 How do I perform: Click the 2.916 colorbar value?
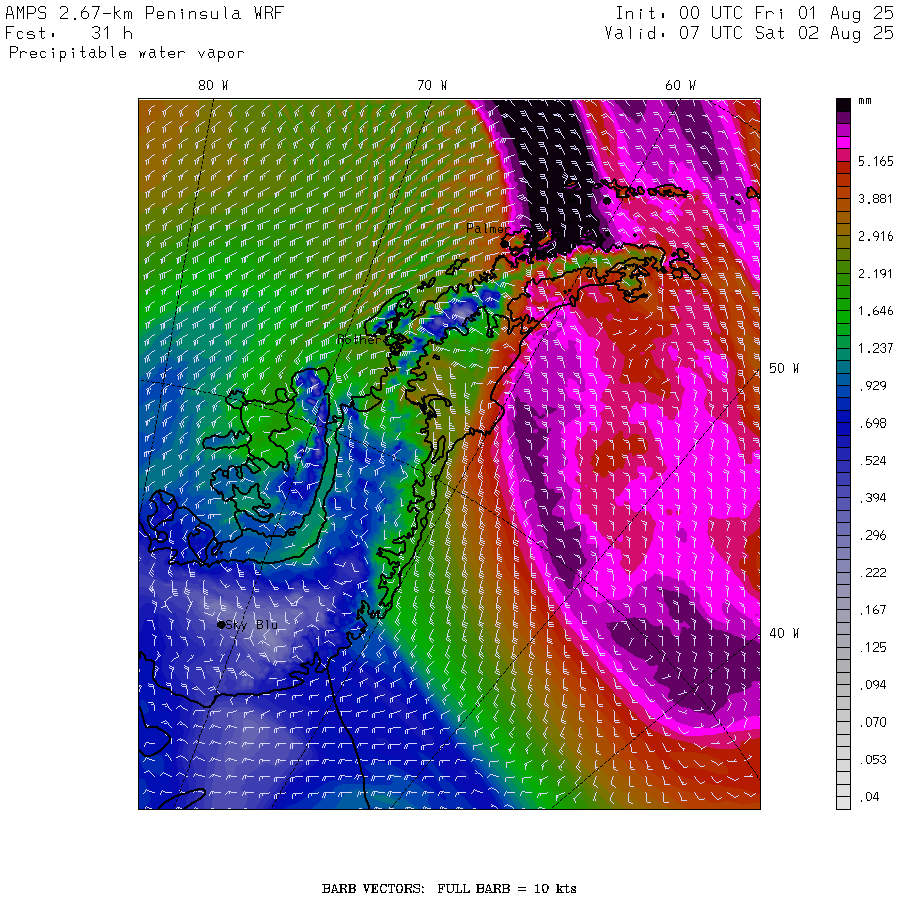pos(875,236)
